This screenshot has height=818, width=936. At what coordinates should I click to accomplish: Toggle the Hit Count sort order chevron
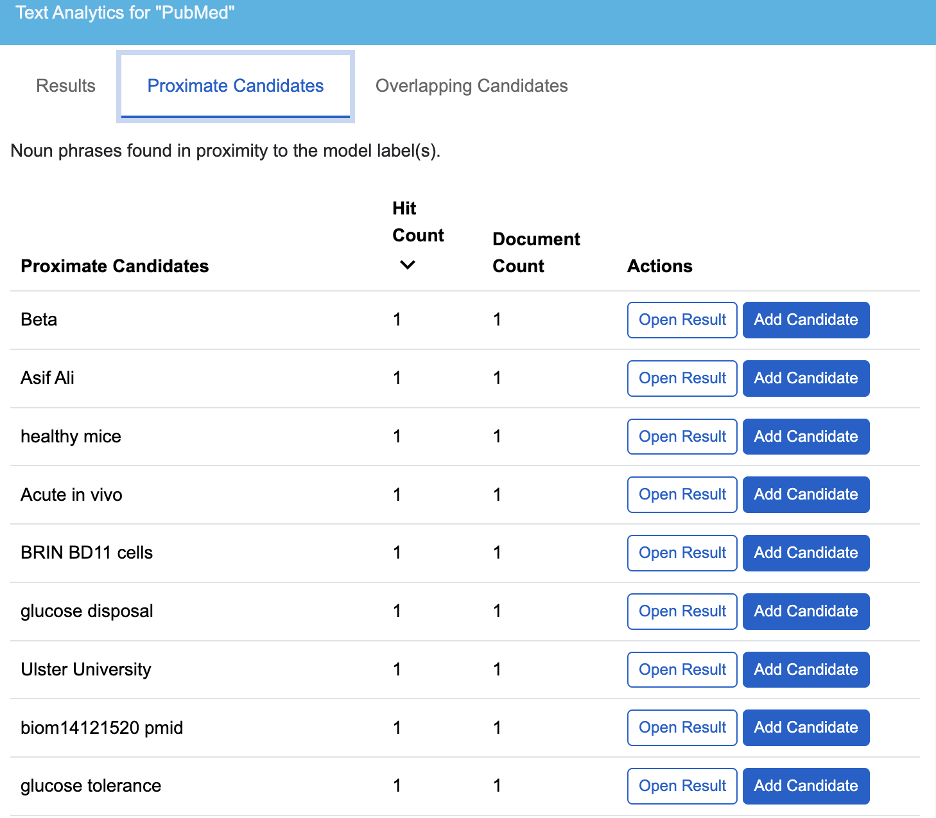click(407, 265)
